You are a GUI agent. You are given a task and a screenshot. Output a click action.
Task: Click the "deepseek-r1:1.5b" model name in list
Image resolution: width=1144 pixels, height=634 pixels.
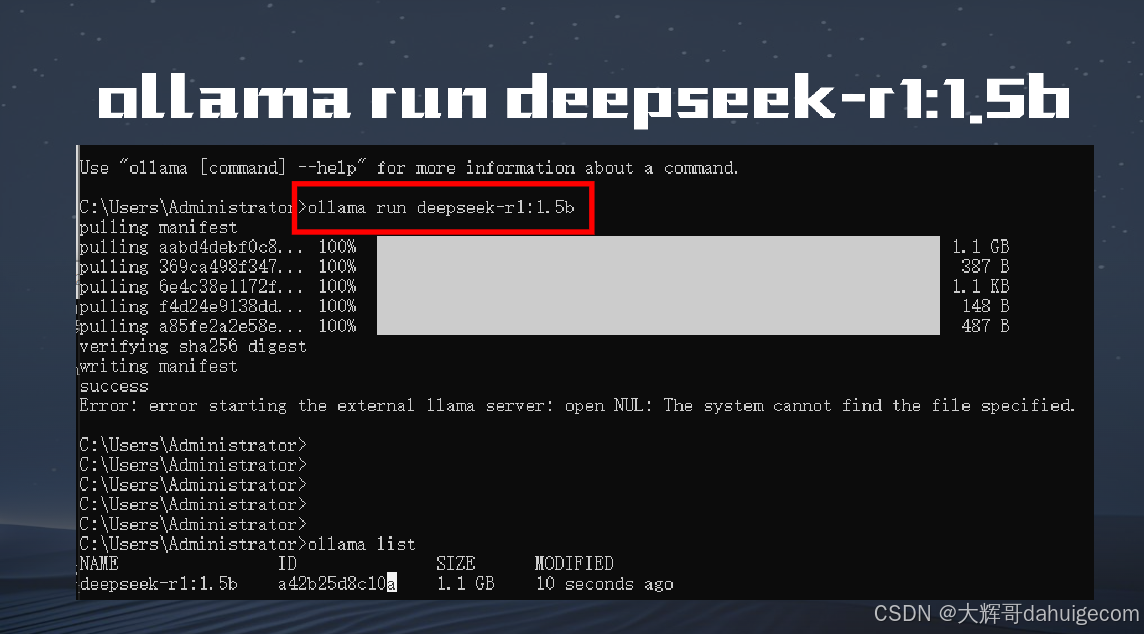tap(158, 584)
